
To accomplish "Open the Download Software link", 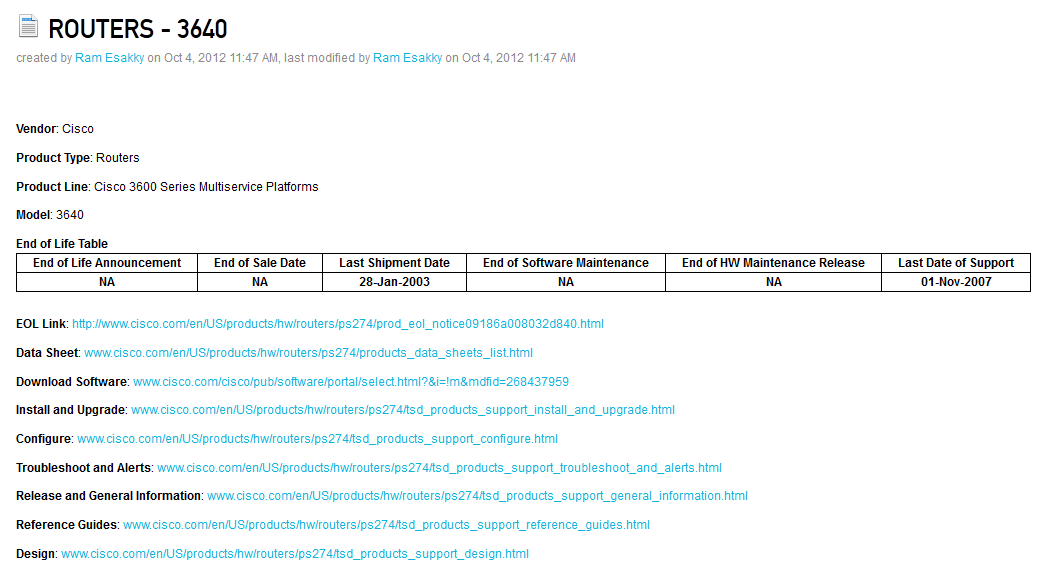I will (x=351, y=382).
